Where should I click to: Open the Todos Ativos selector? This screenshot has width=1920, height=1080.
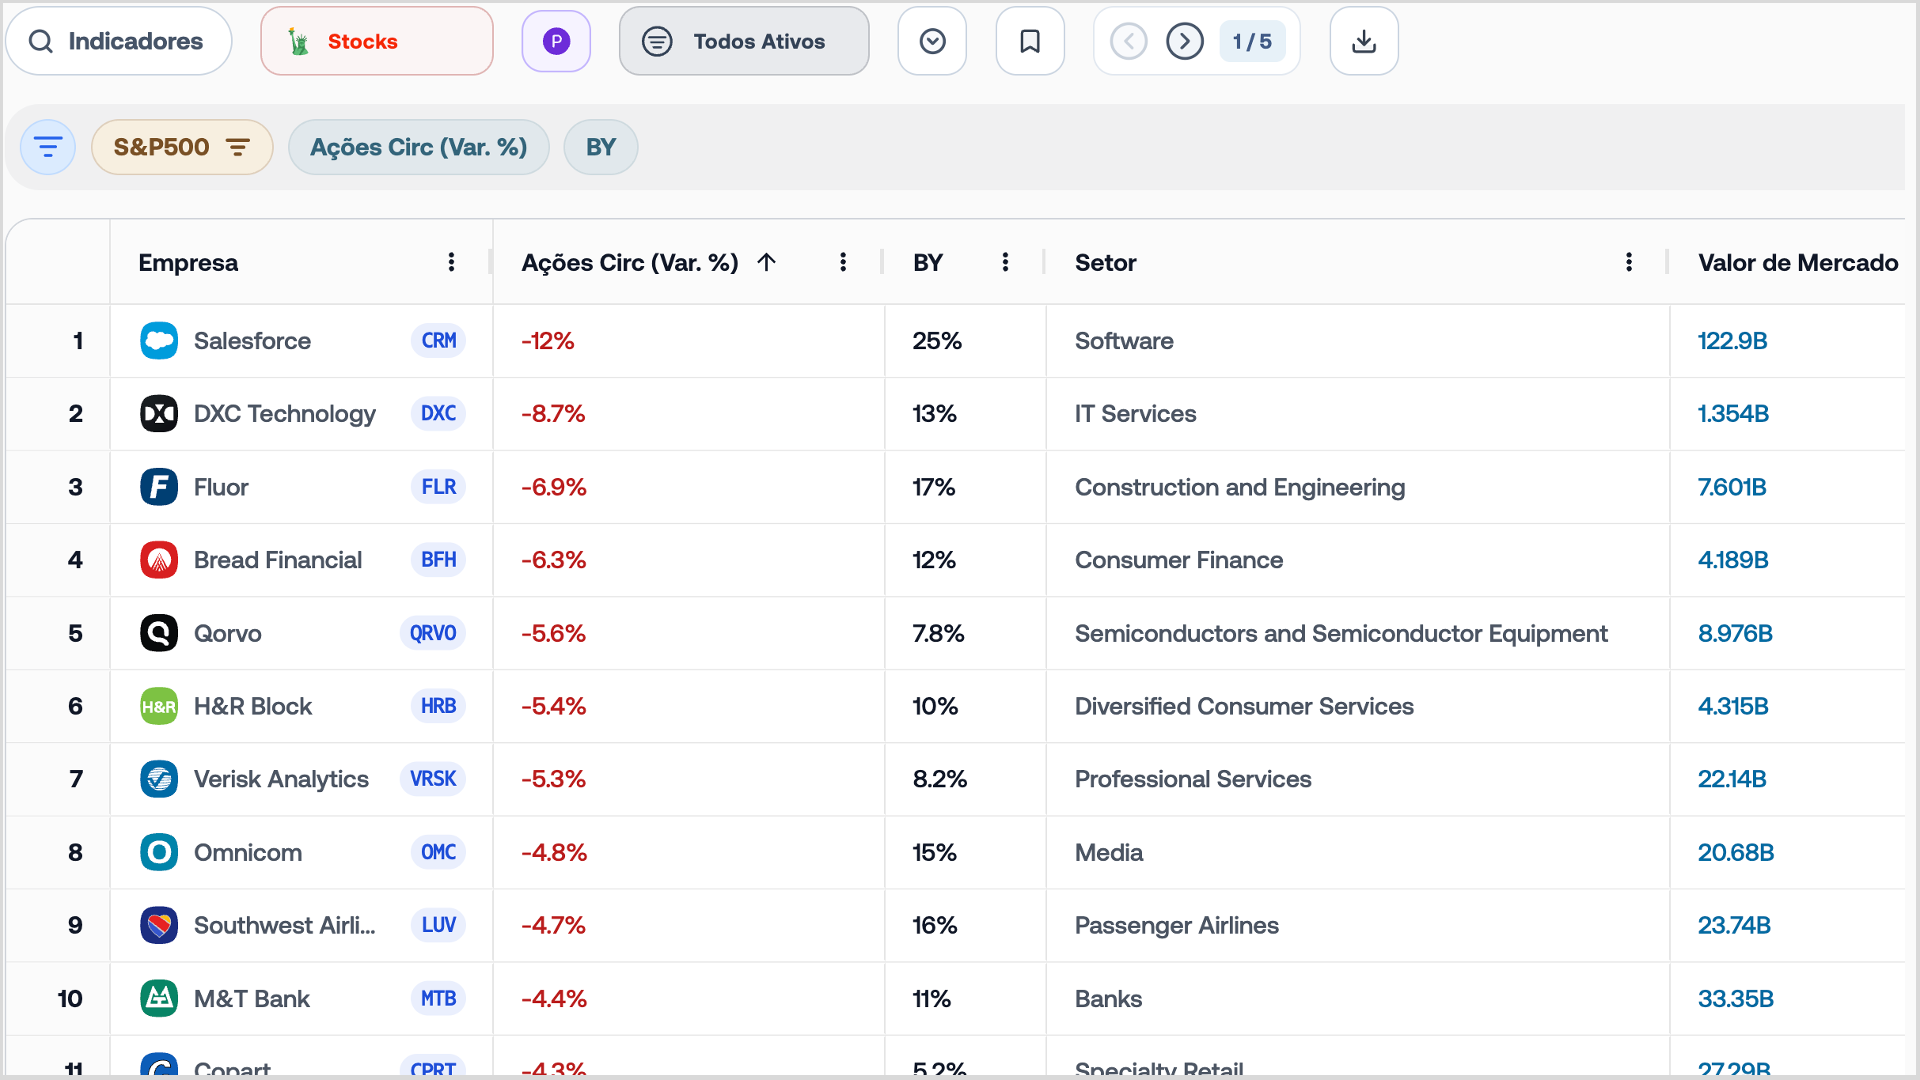(x=744, y=41)
